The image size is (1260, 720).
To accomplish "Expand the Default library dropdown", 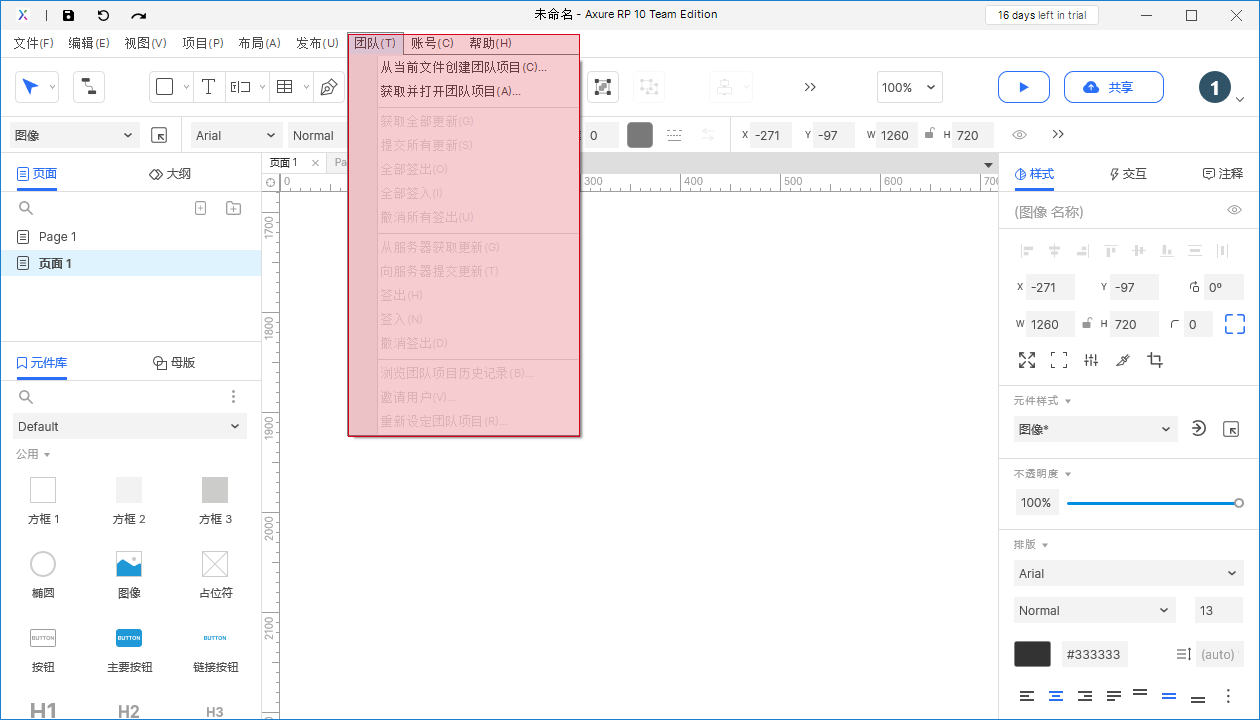I will click(129, 426).
